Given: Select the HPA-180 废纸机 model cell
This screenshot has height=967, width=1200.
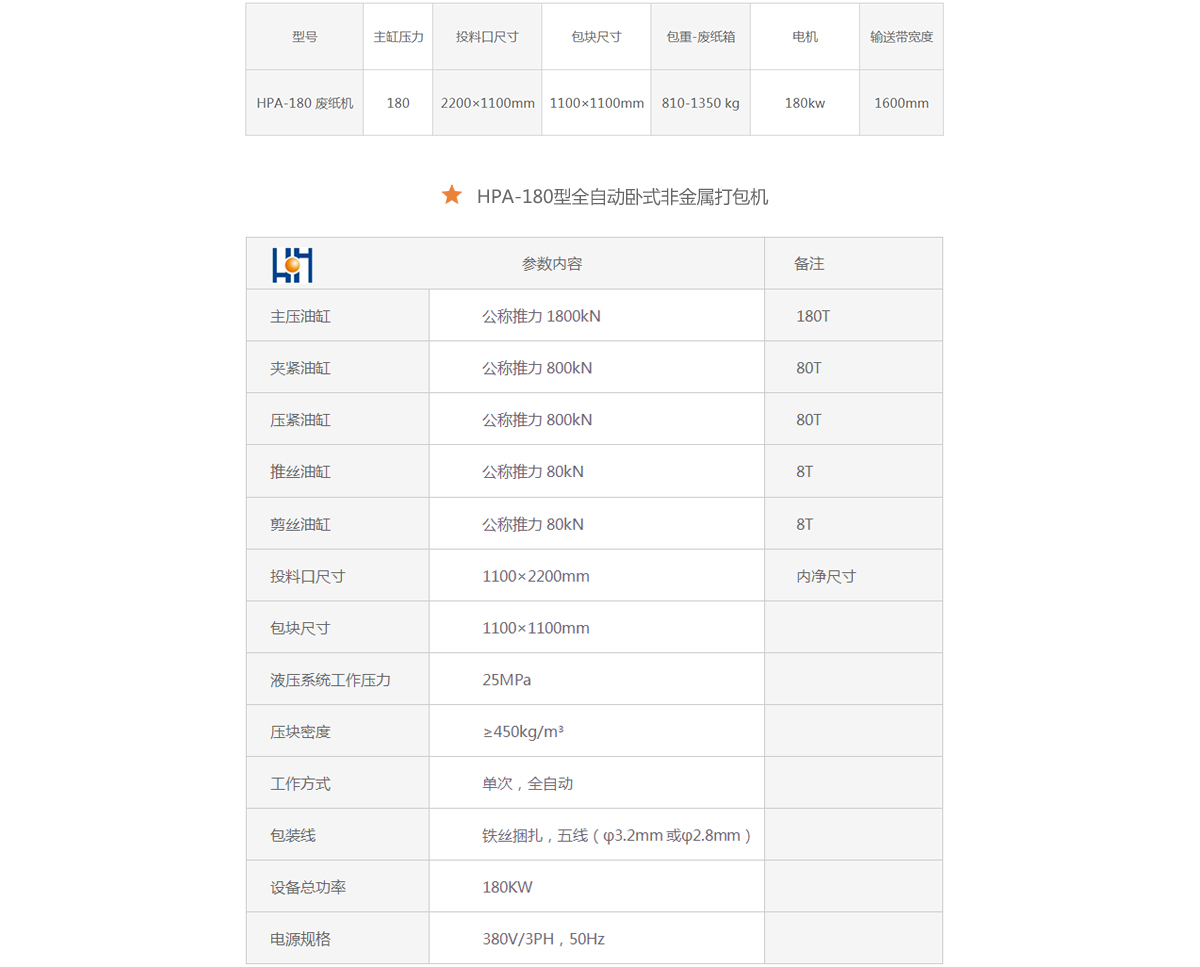Looking at the screenshot, I should click(305, 103).
